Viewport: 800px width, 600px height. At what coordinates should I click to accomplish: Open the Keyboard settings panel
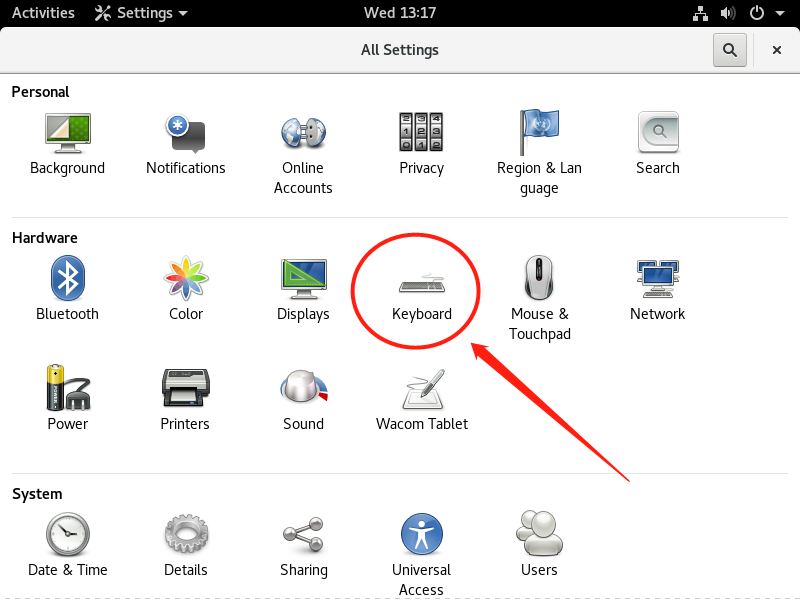click(421, 297)
